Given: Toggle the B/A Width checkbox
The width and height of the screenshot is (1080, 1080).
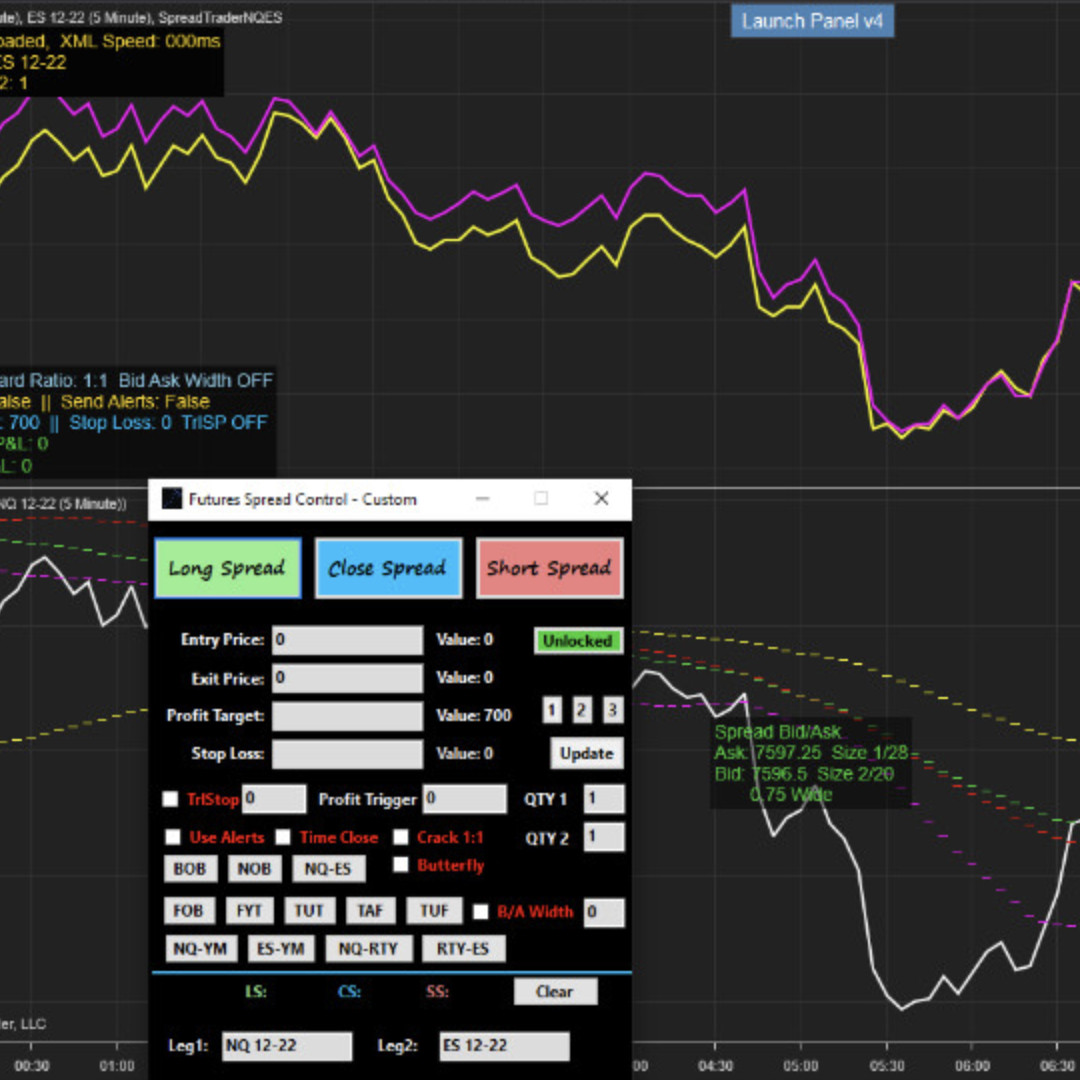Looking at the screenshot, I should (x=480, y=911).
